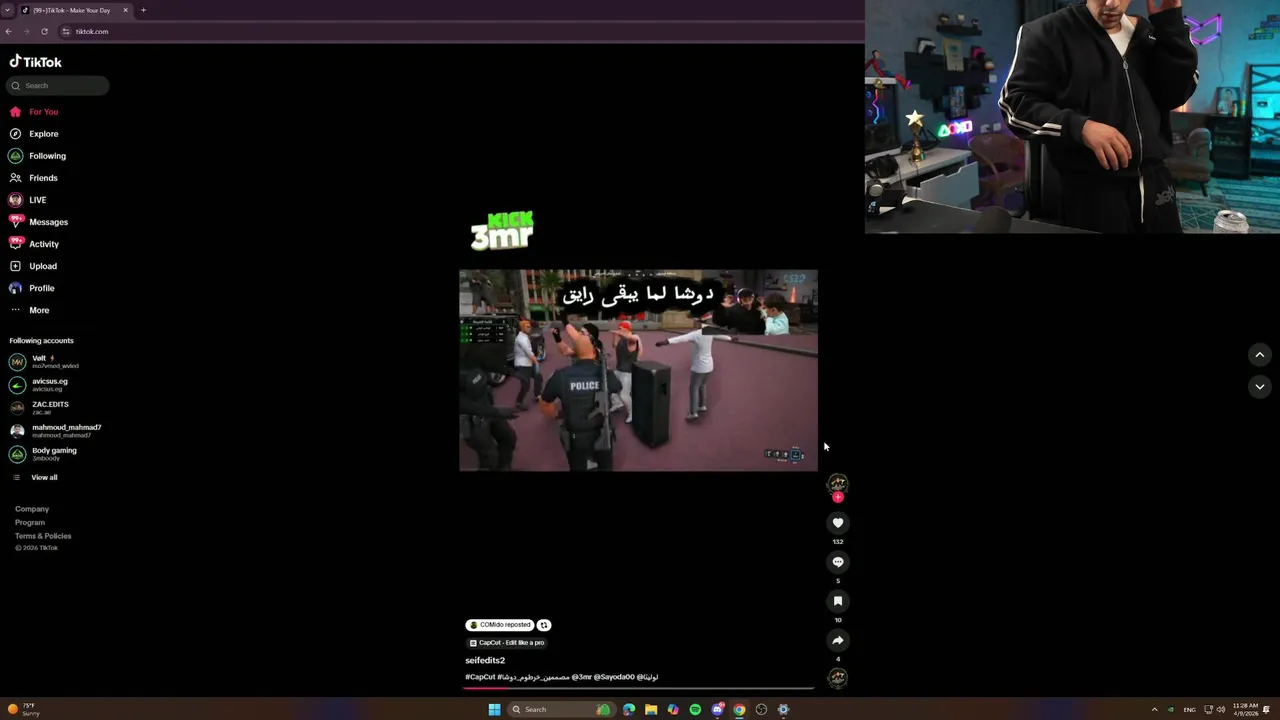Viewport: 1280px width, 720px height.
Task: Open the @3mr mention in caption
Action: click(582, 677)
